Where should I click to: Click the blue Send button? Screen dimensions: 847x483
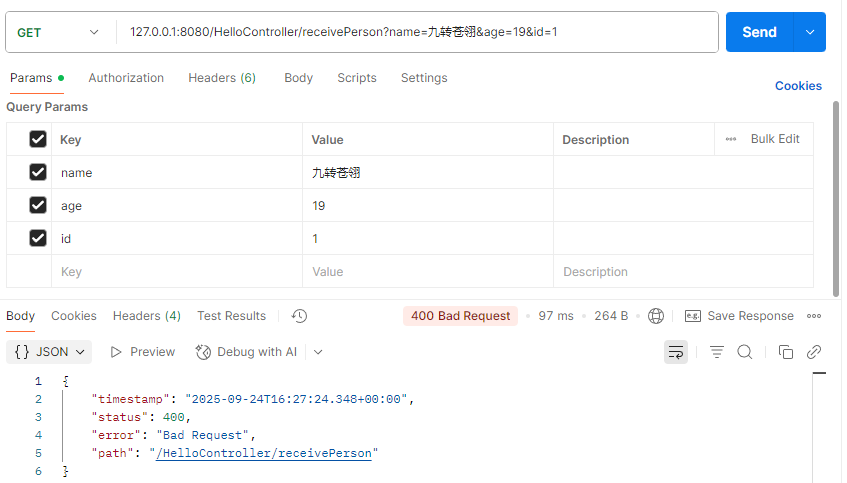pyautogui.click(x=759, y=32)
